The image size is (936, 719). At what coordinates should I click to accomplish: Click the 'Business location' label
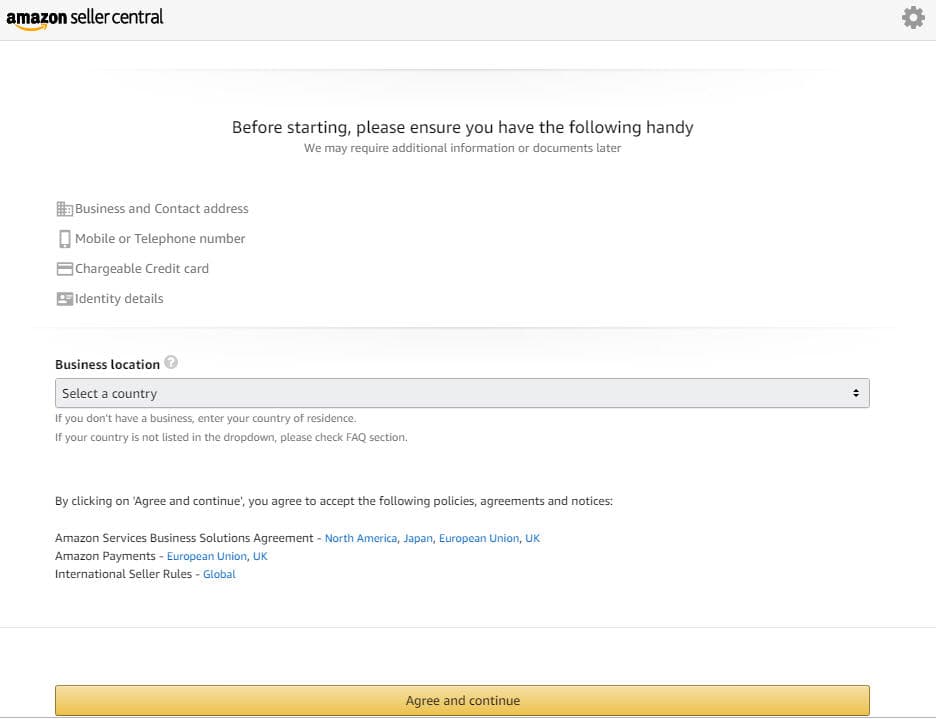107,364
